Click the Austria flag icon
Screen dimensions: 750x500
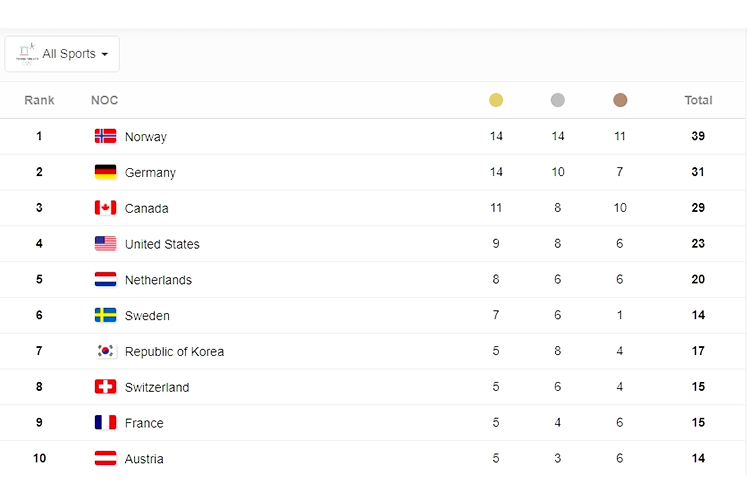pyautogui.click(x=105, y=458)
